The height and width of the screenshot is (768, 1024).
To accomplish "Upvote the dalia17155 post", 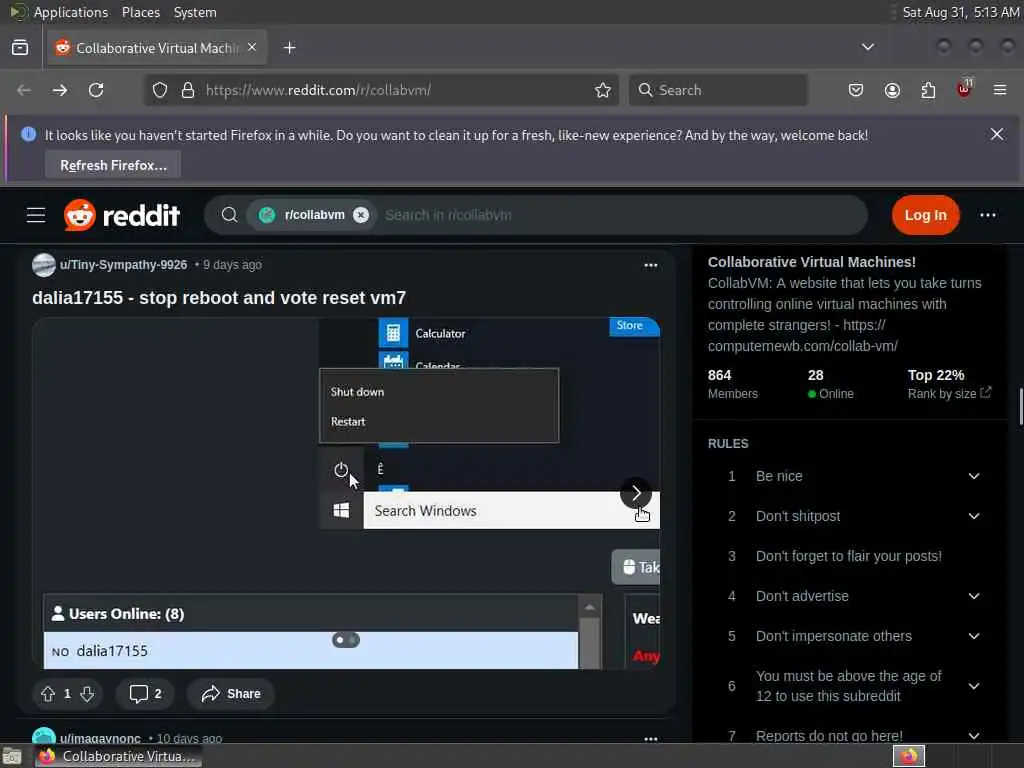I will coord(48,694).
